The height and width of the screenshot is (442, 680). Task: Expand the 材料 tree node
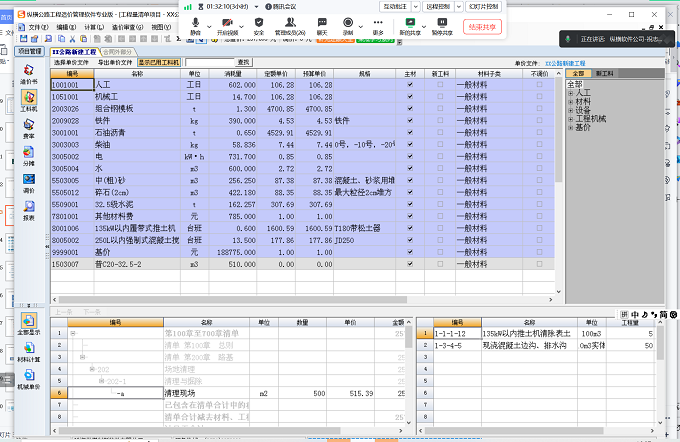tap(571, 101)
